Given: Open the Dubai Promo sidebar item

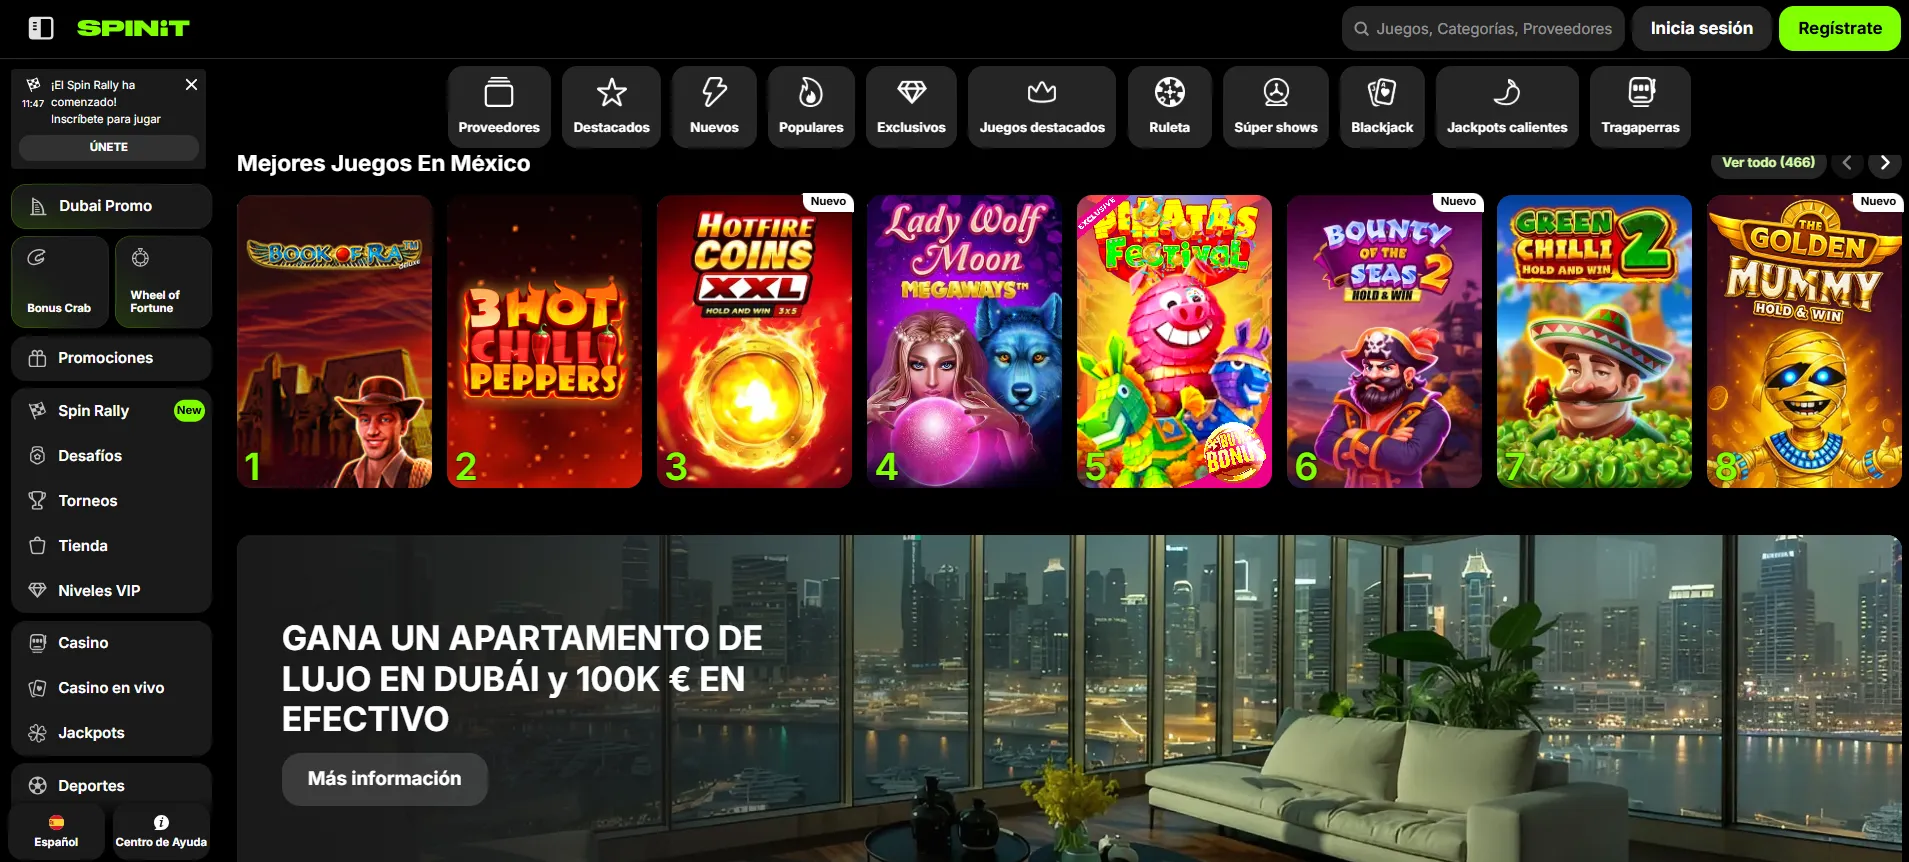Looking at the screenshot, I should (x=111, y=206).
